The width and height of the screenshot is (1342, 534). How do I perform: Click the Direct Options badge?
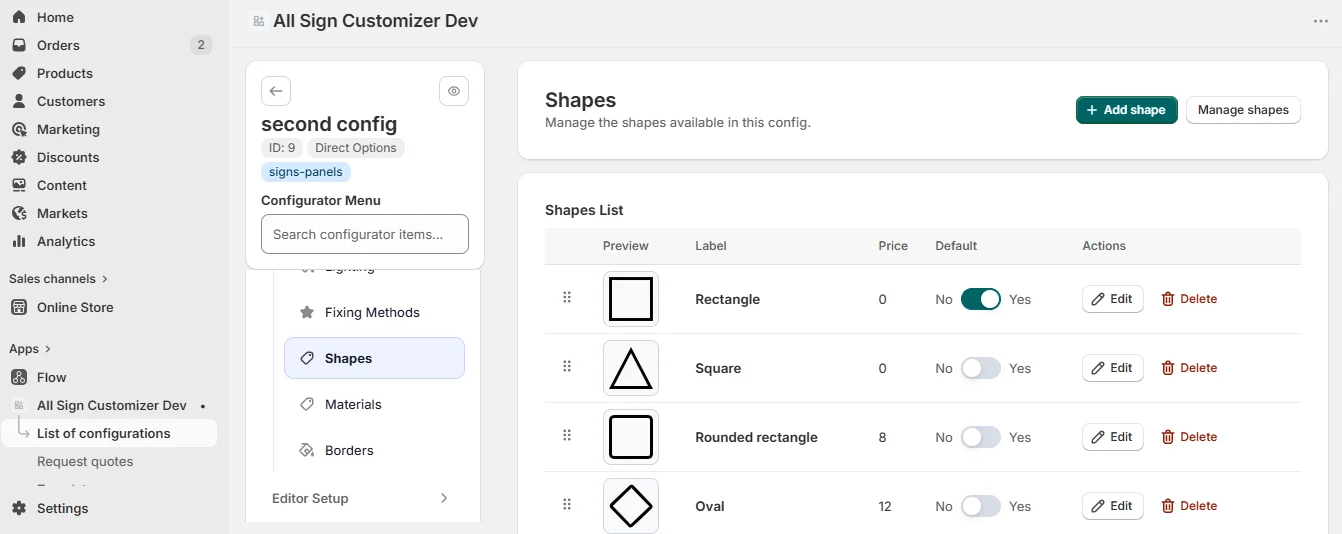tap(356, 148)
